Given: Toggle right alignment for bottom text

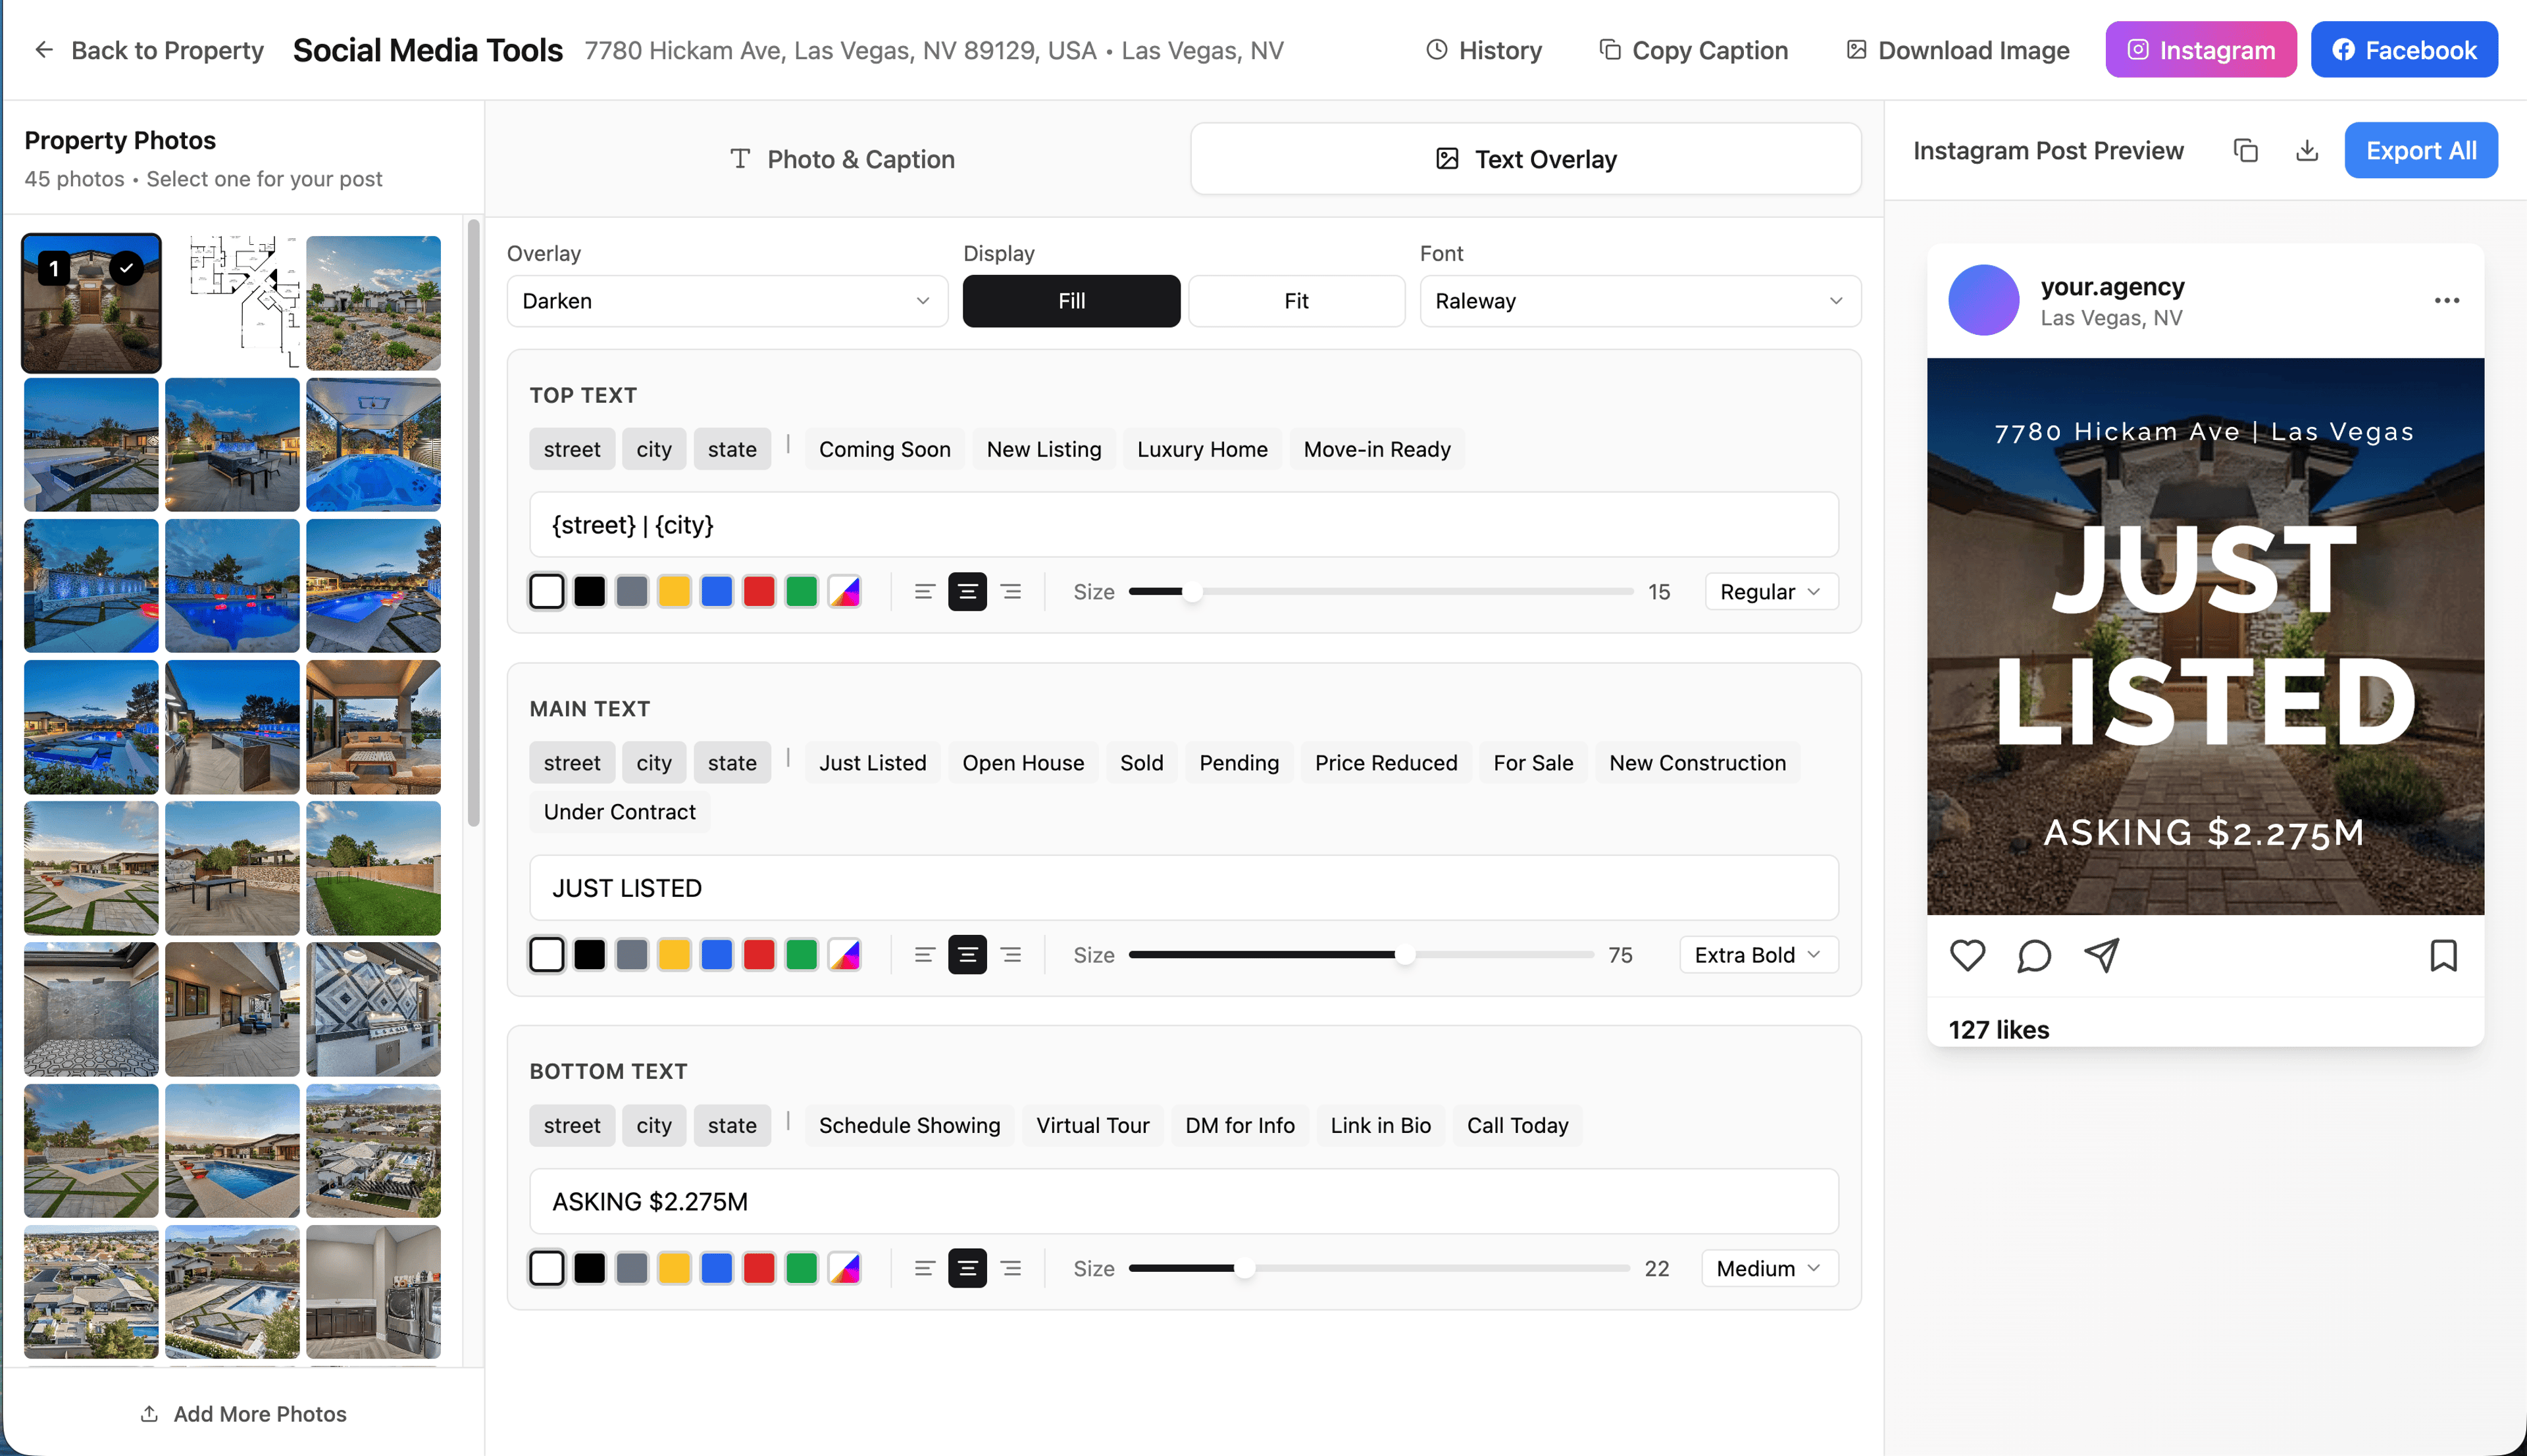Looking at the screenshot, I should [x=1011, y=1267].
